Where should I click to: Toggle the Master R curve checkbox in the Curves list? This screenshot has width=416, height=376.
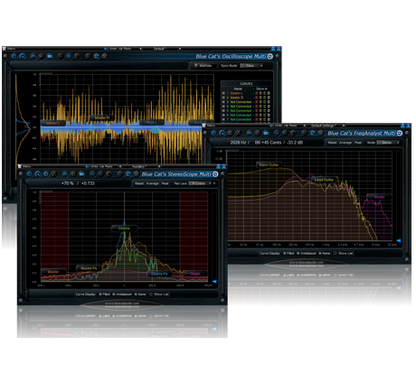[x=224, y=98]
